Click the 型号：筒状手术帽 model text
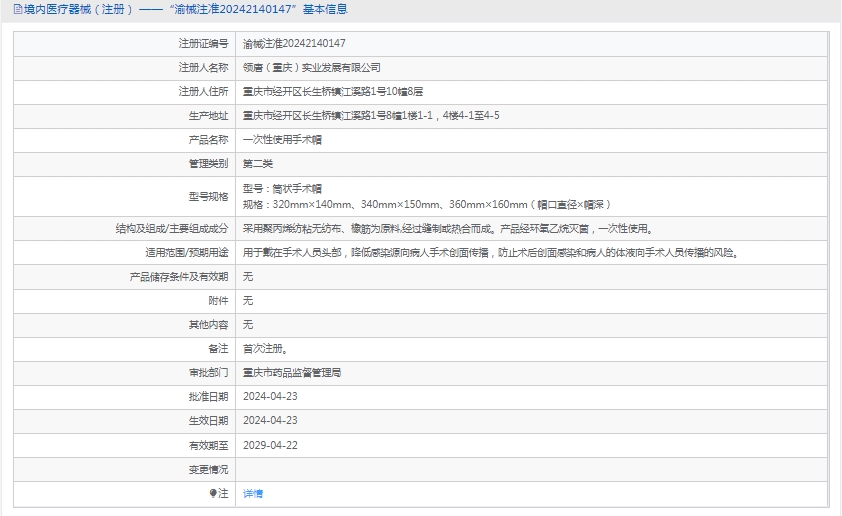 pyautogui.click(x=282, y=188)
